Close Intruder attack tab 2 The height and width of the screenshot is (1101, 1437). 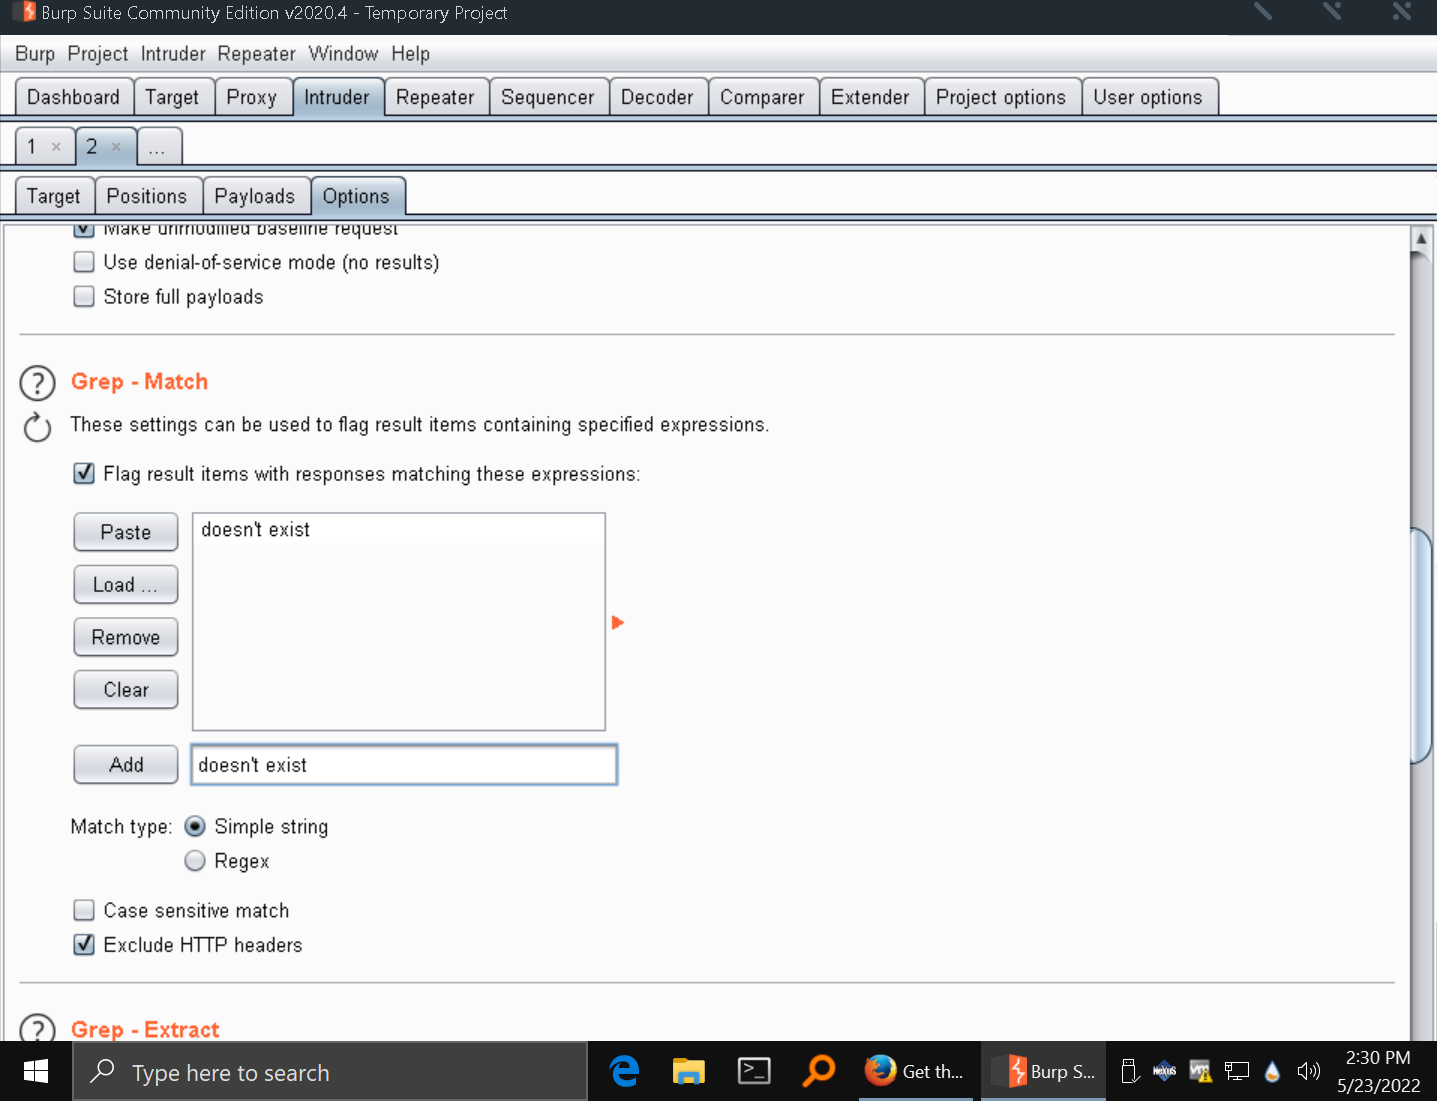click(x=116, y=147)
